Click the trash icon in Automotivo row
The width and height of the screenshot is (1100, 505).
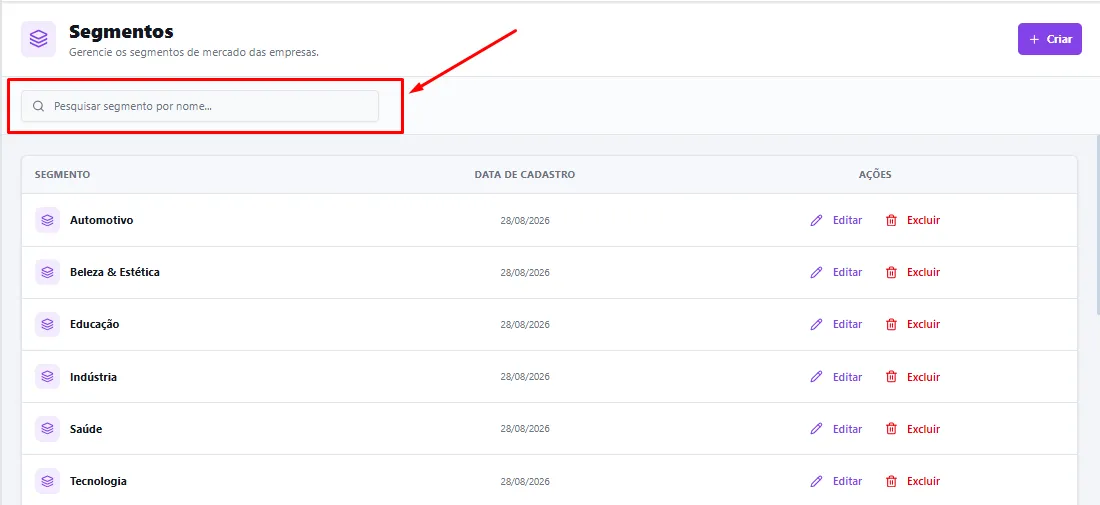click(x=891, y=220)
